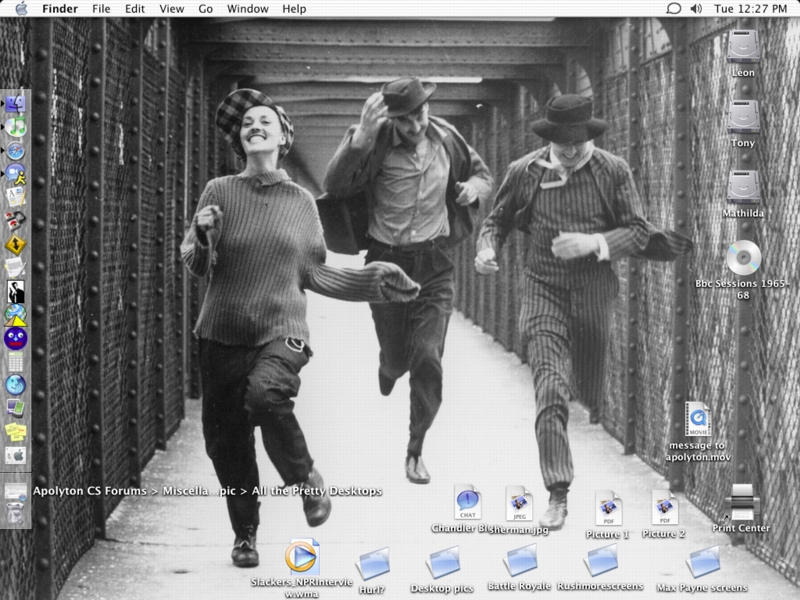Click the iTunes icon in the Dock
The height and width of the screenshot is (600, 800).
tap(15, 127)
